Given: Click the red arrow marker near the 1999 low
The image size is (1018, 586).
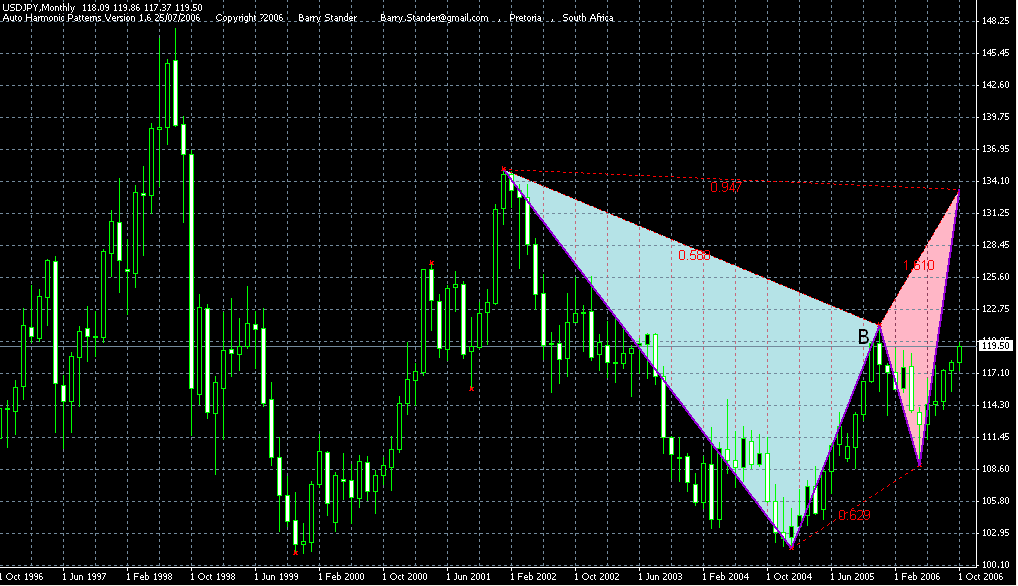Looking at the screenshot, I should (295, 552).
